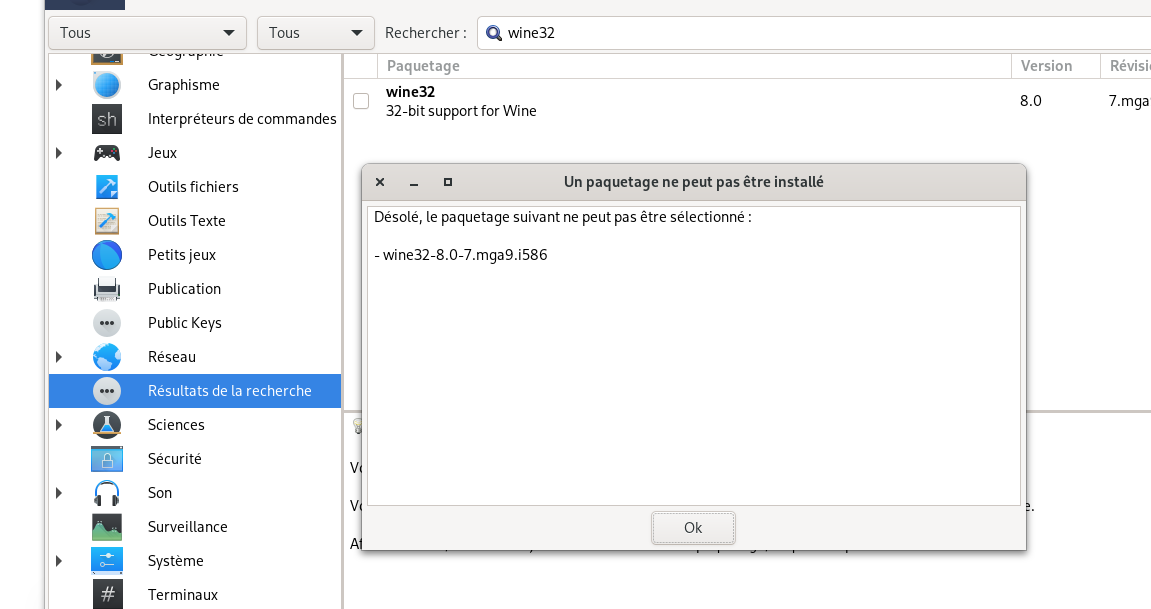Click the Sciences flask icon
Image resolution: width=1151 pixels, height=609 pixels.
click(x=106, y=425)
